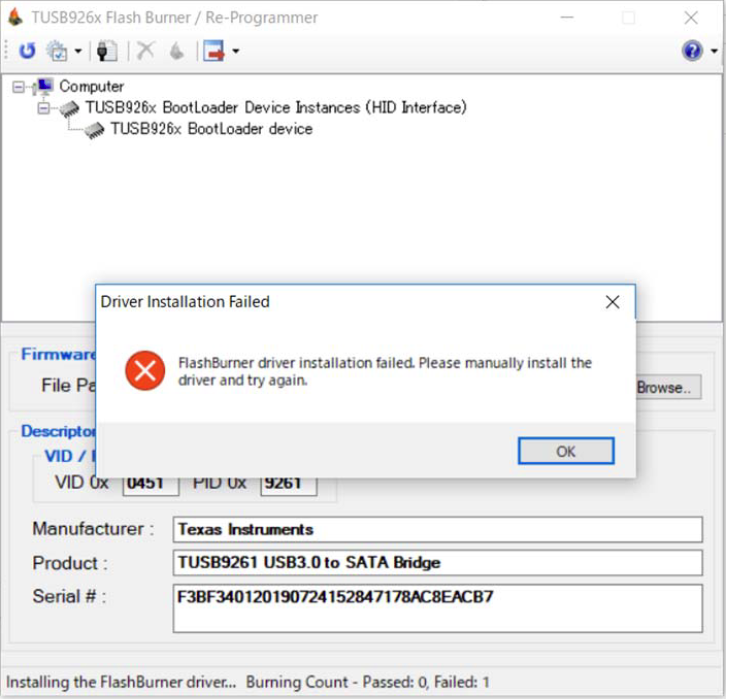This screenshot has height=699, width=733.
Task: Select the TUSB926x BootLoader device item
Action: point(211,129)
